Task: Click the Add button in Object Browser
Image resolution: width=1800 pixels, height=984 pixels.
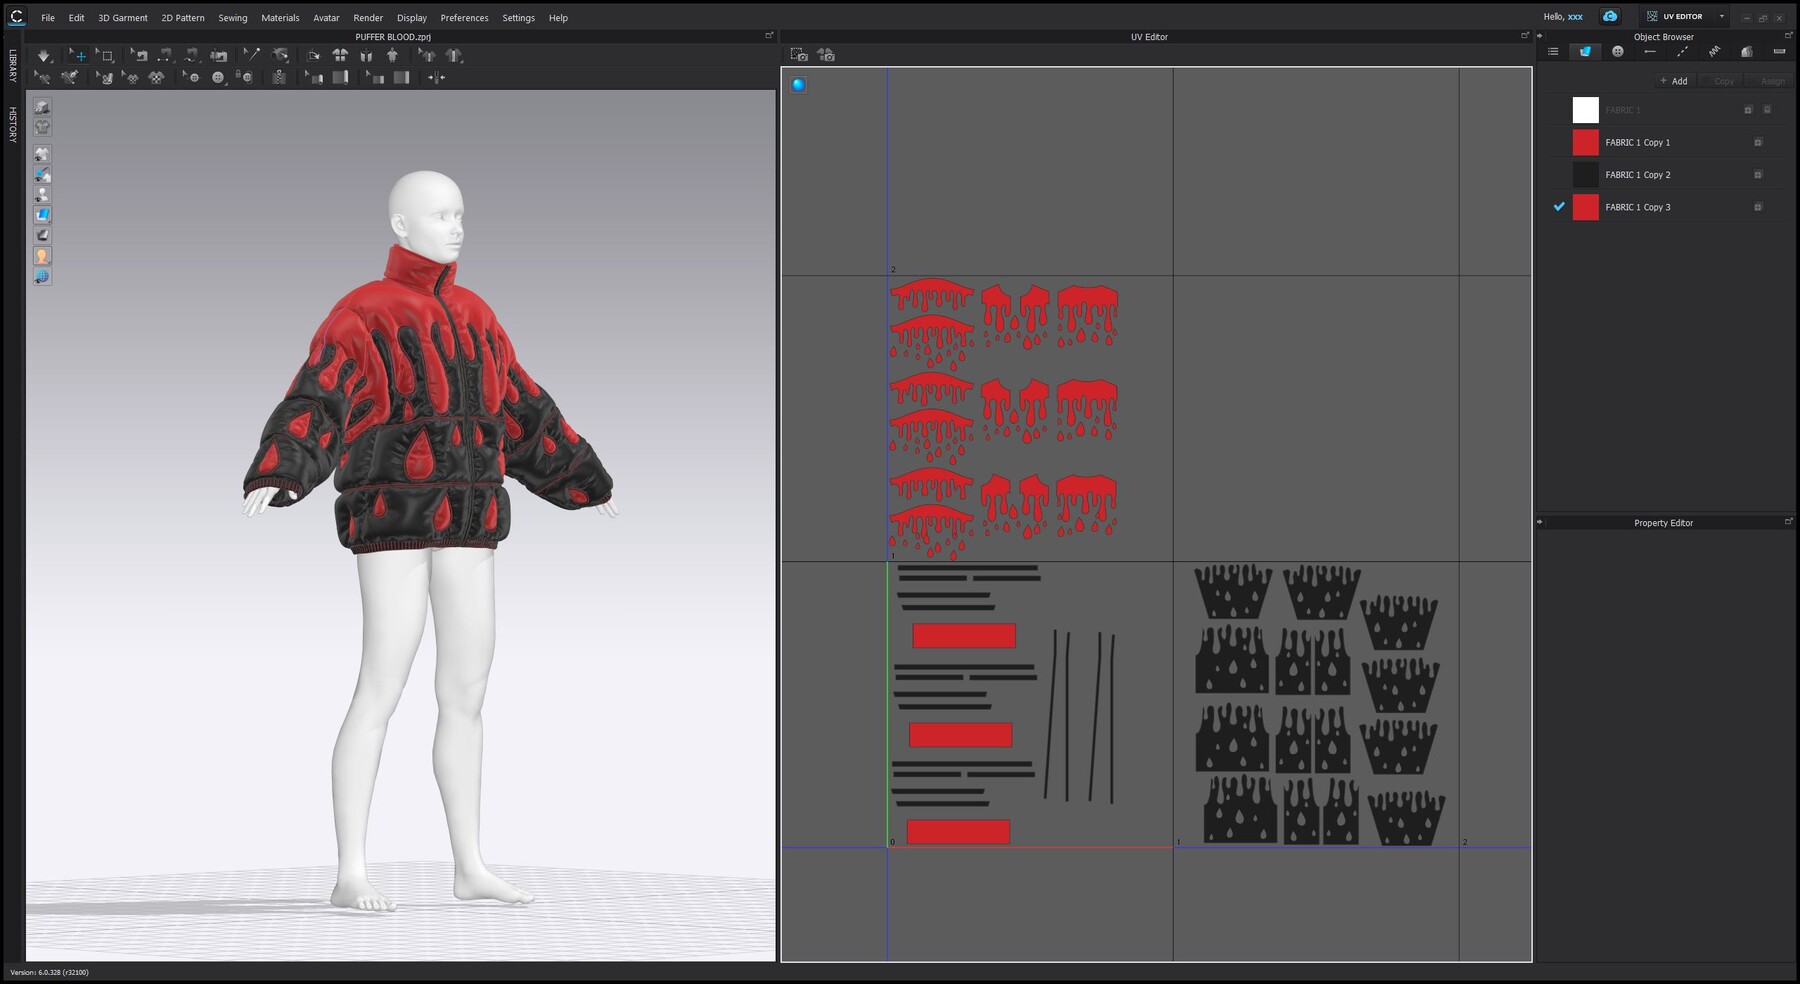Action: coord(1673,80)
